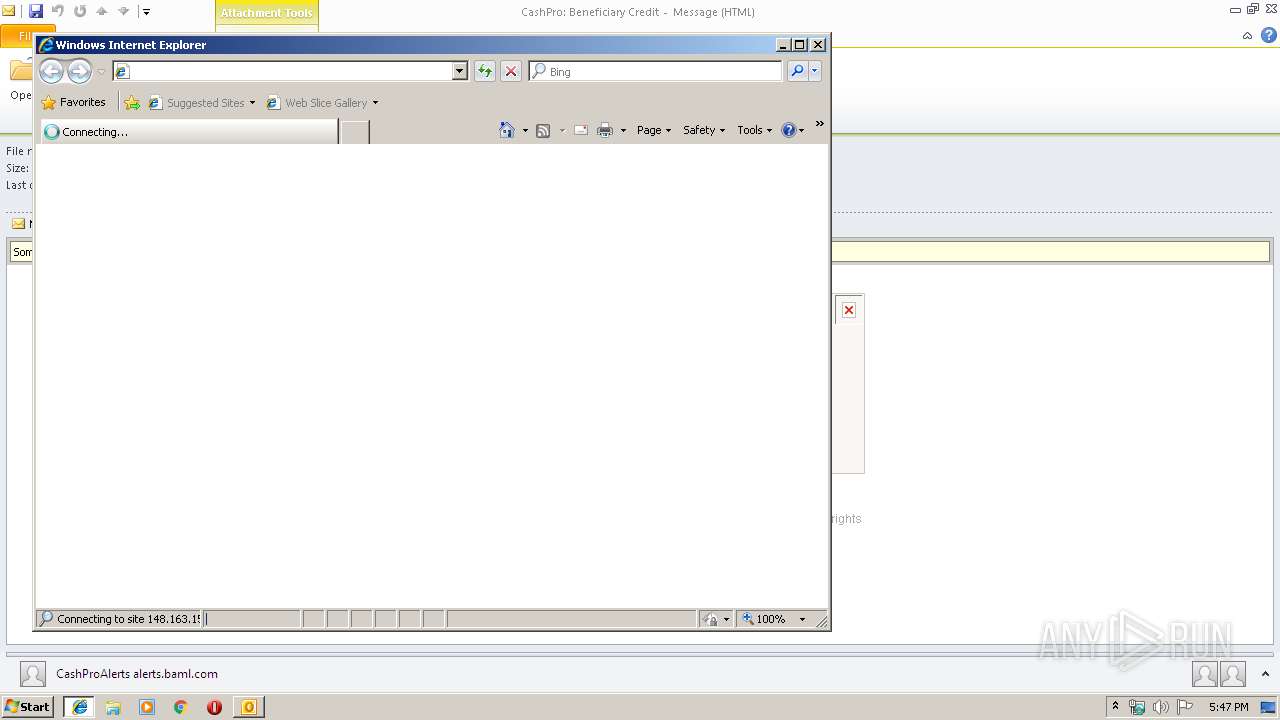1280x720 pixels.
Task: Click the Outlook taskbar icon
Action: click(248, 706)
